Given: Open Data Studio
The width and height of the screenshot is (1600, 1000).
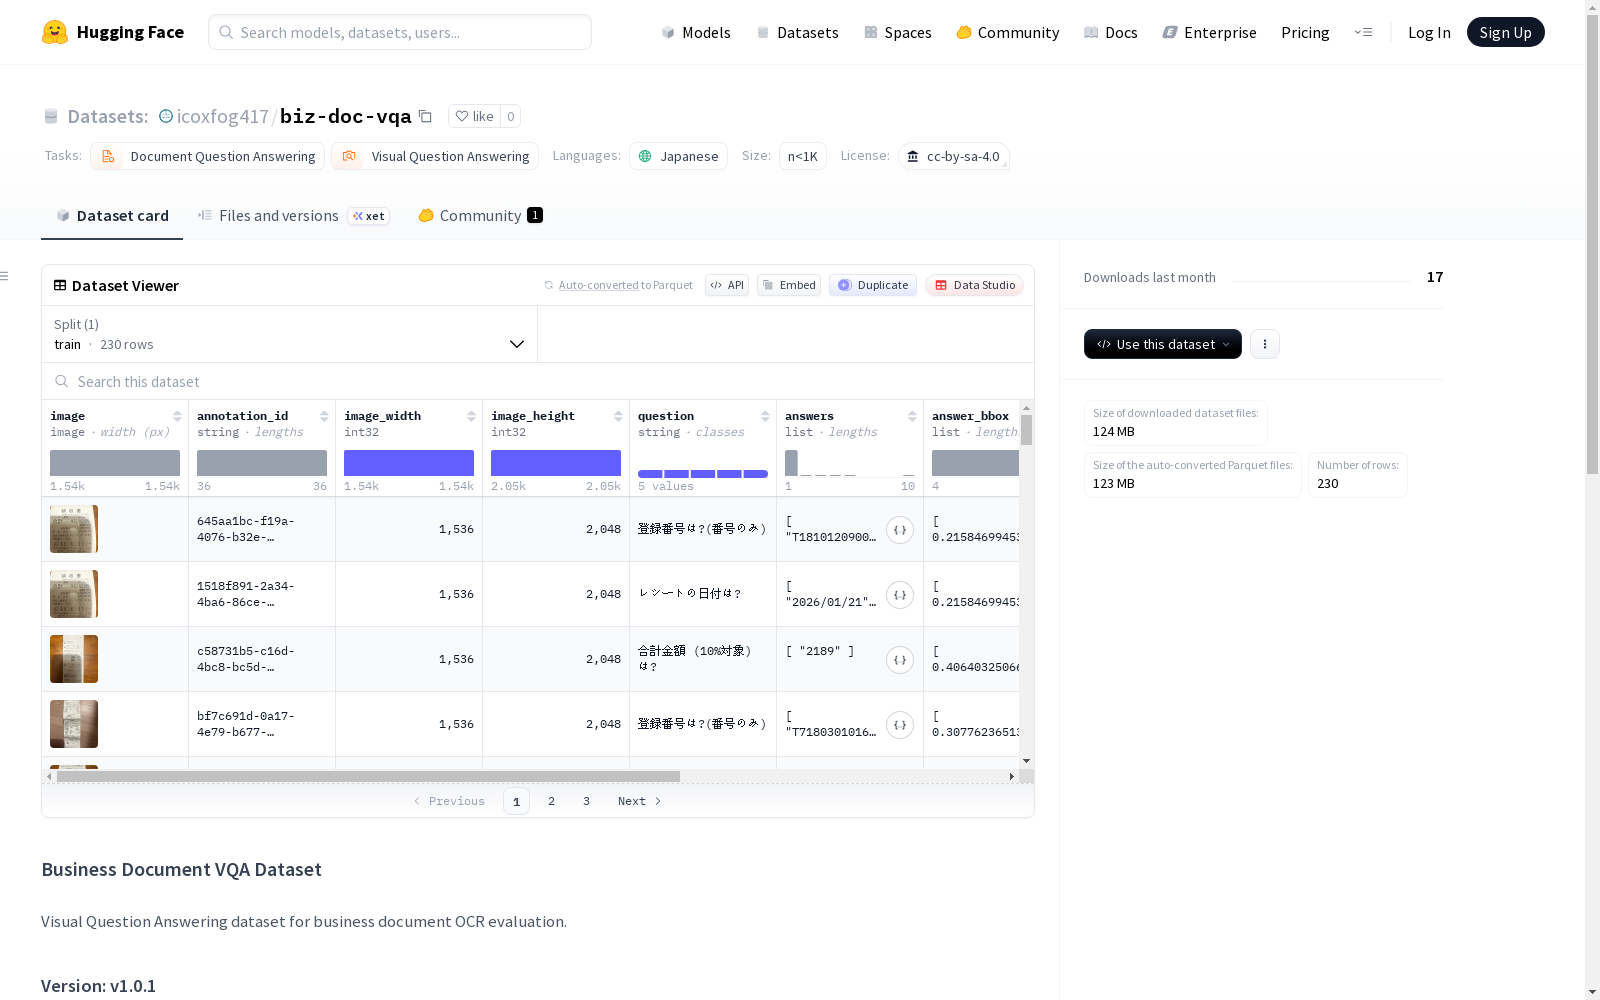Looking at the screenshot, I should pos(974,285).
